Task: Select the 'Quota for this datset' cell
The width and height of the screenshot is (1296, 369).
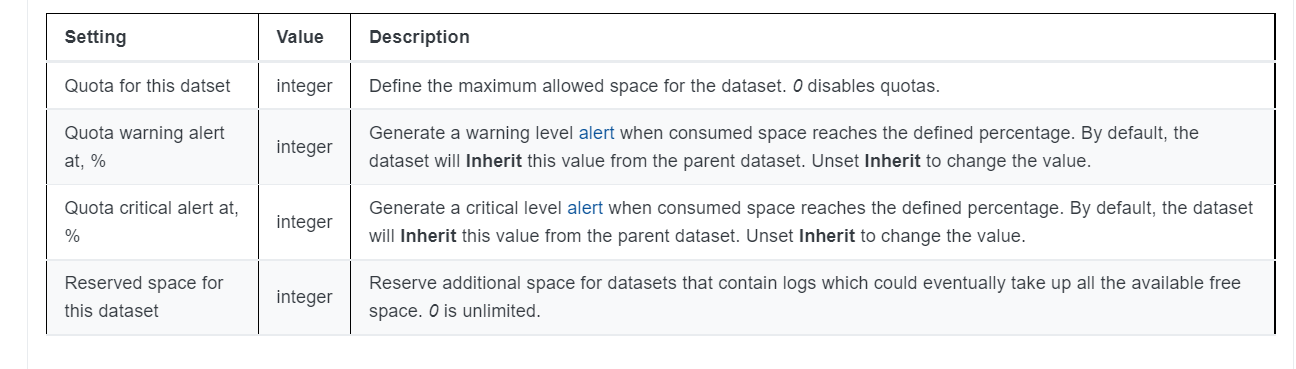Action: [153, 86]
